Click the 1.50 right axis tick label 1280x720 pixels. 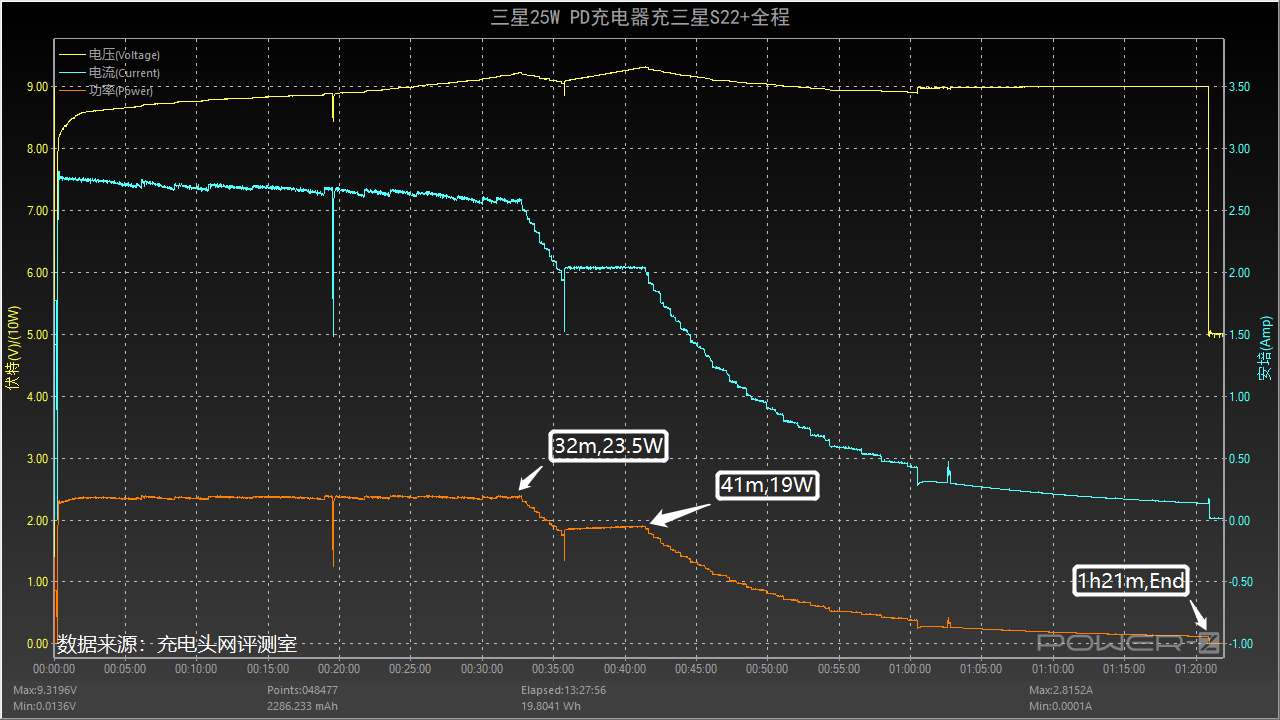pyautogui.click(x=1239, y=335)
